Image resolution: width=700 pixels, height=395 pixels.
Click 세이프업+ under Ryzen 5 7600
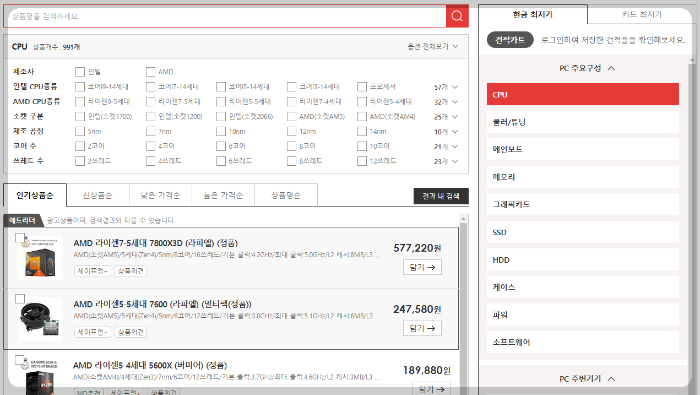[x=92, y=332]
